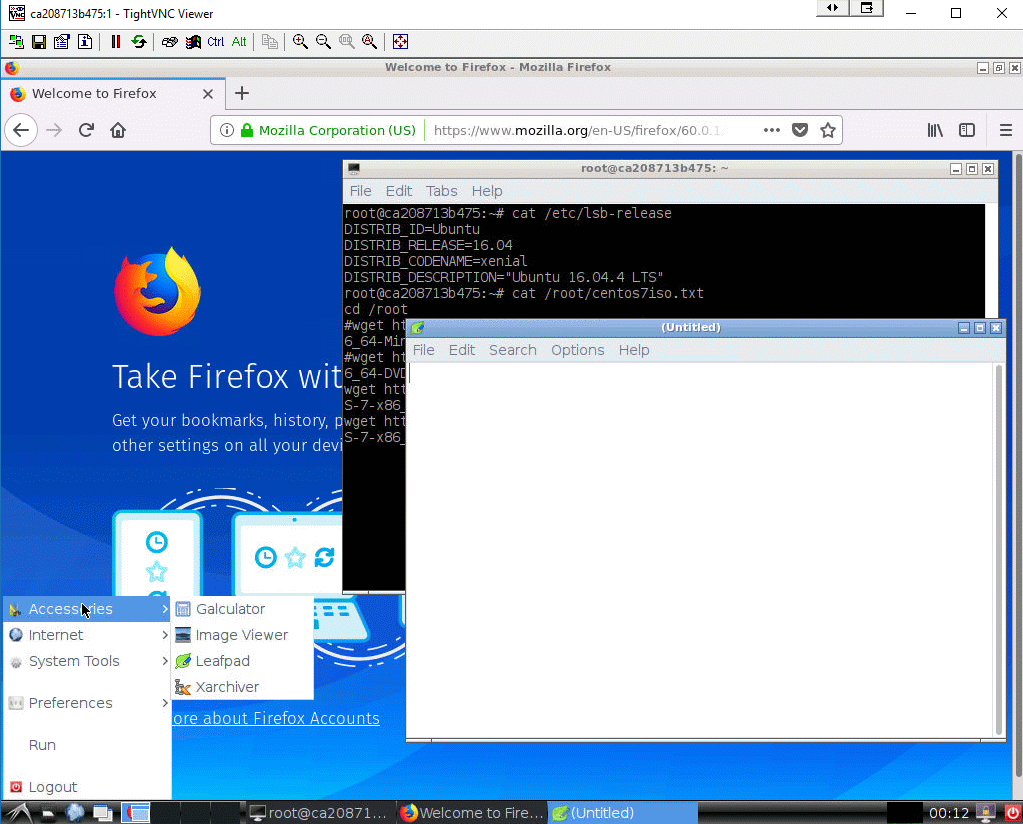
Task: Switch to root terminal taskbar button
Action: tap(319, 813)
